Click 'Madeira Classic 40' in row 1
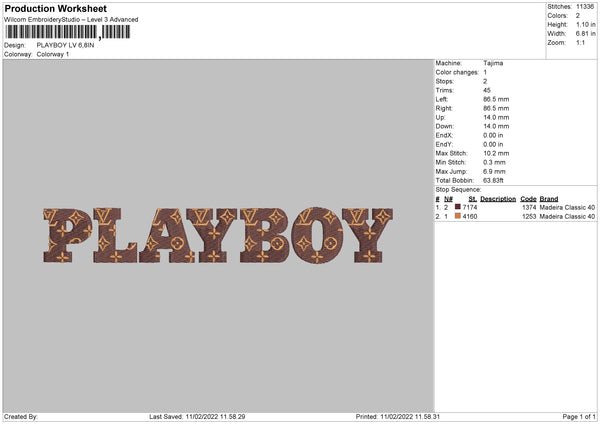Image resolution: width=600 pixels, height=424 pixels. coord(567,207)
